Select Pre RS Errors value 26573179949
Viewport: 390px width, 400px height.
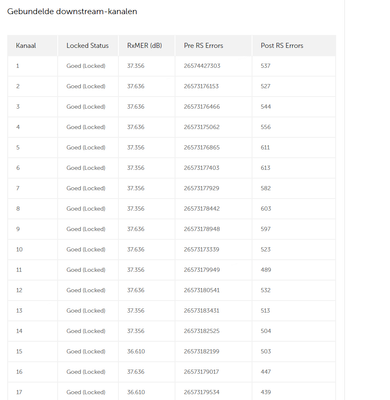tap(202, 270)
